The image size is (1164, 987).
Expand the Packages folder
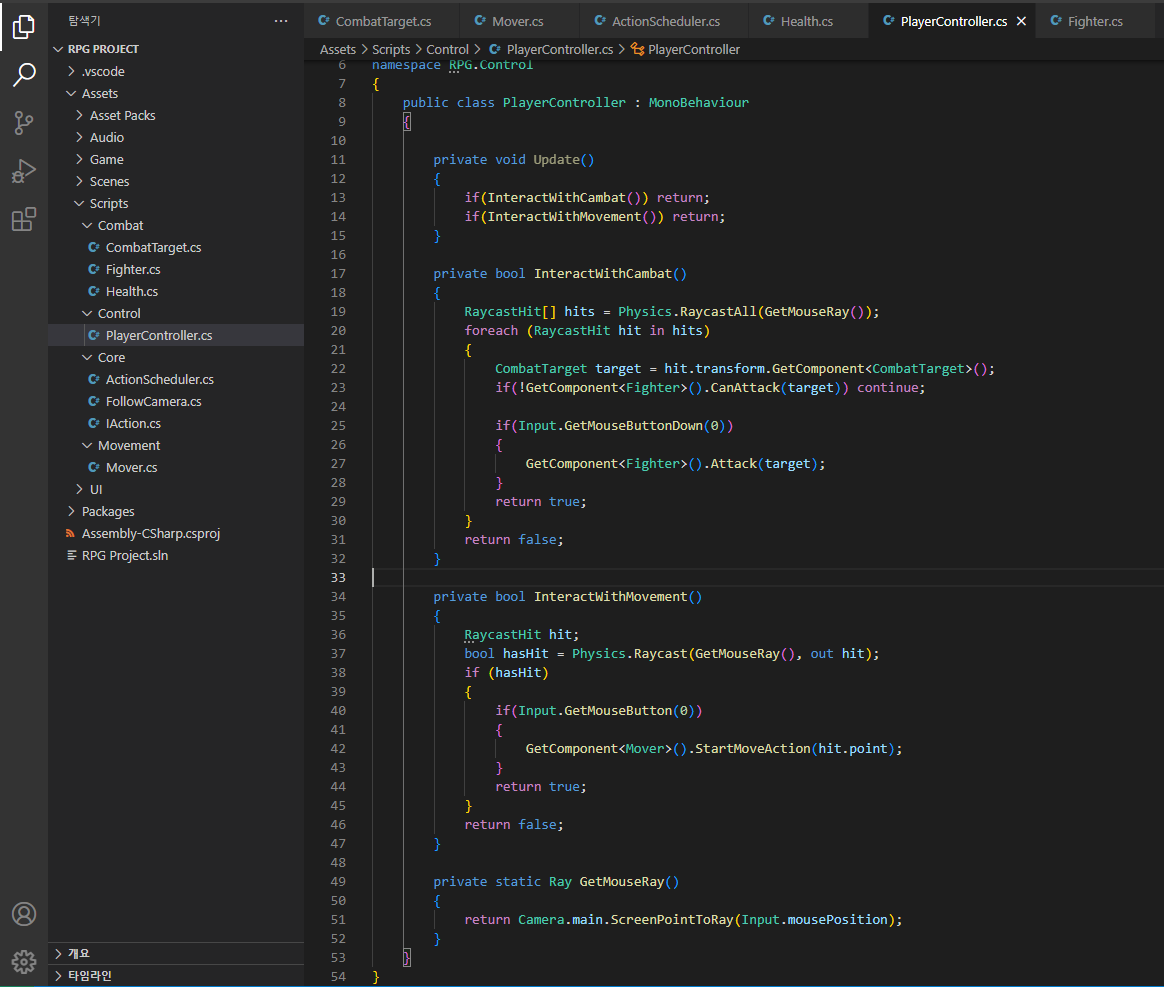108,511
